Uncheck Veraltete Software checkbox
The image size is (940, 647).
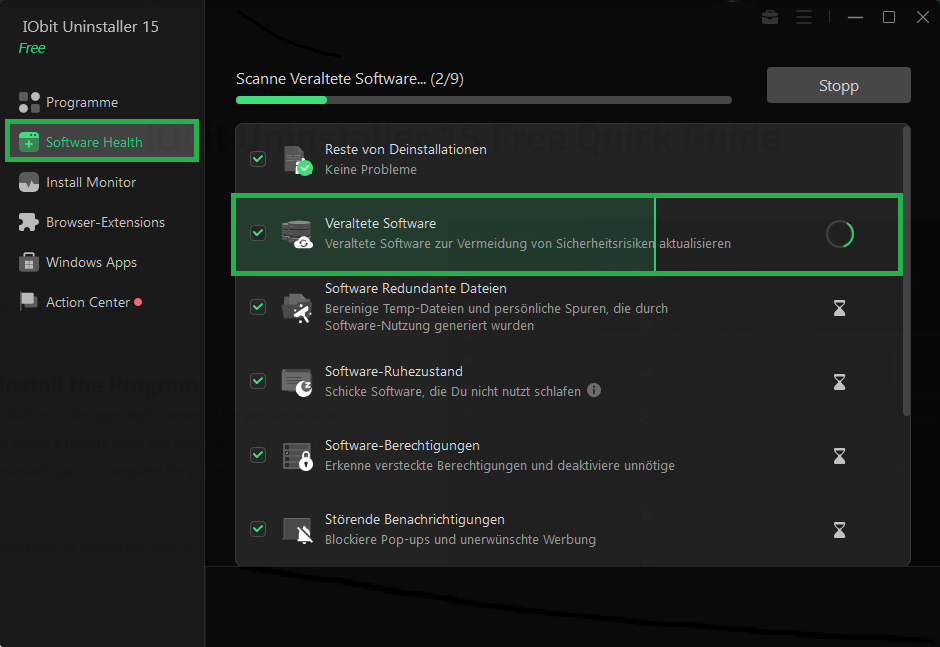pos(258,233)
